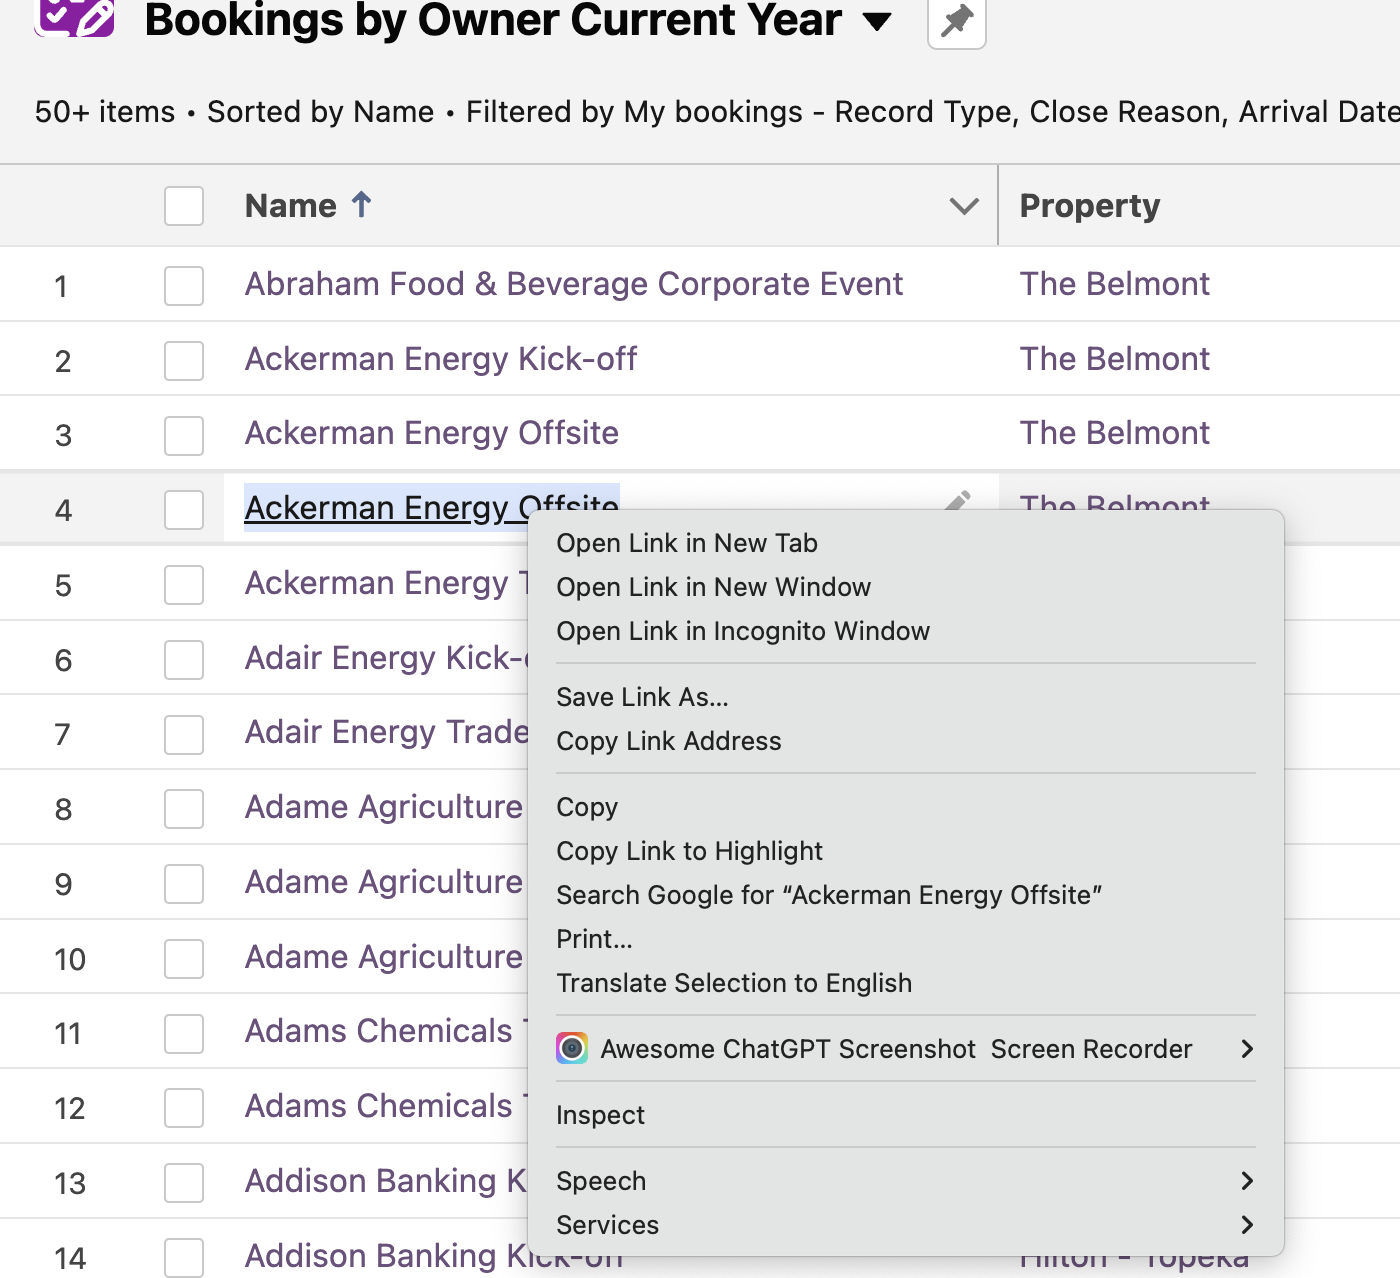Click the Bookings by Owner Current Year title

coord(493,20)
